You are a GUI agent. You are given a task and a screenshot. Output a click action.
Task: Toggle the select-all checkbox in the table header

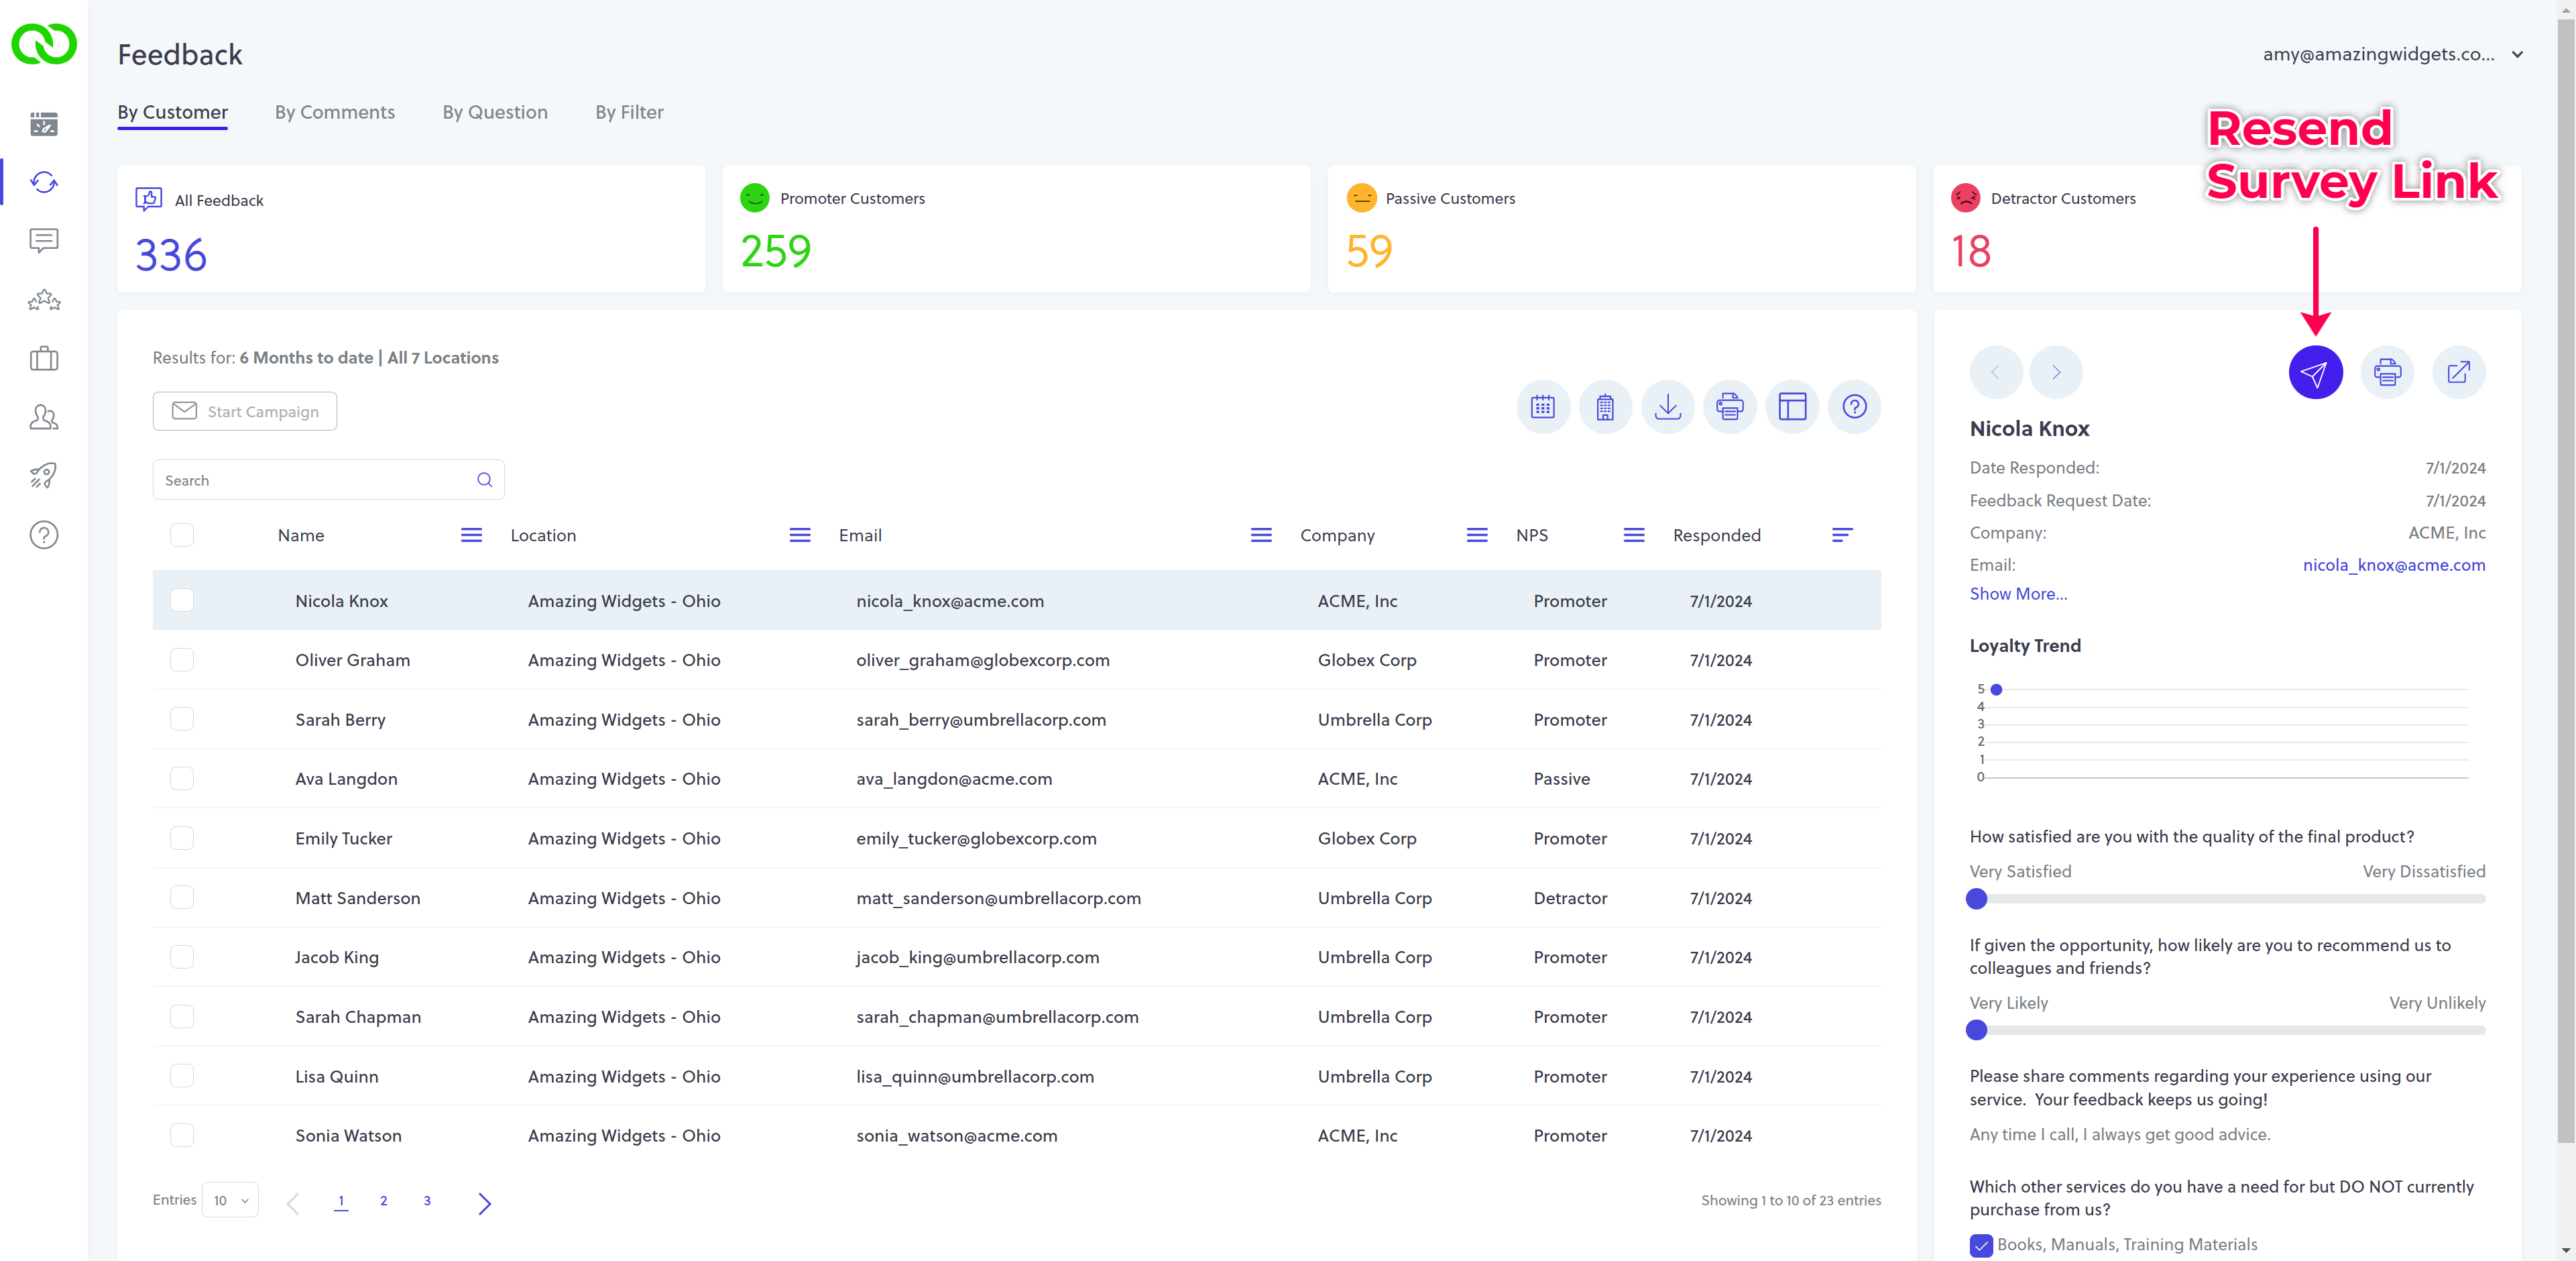pos(182,535)
